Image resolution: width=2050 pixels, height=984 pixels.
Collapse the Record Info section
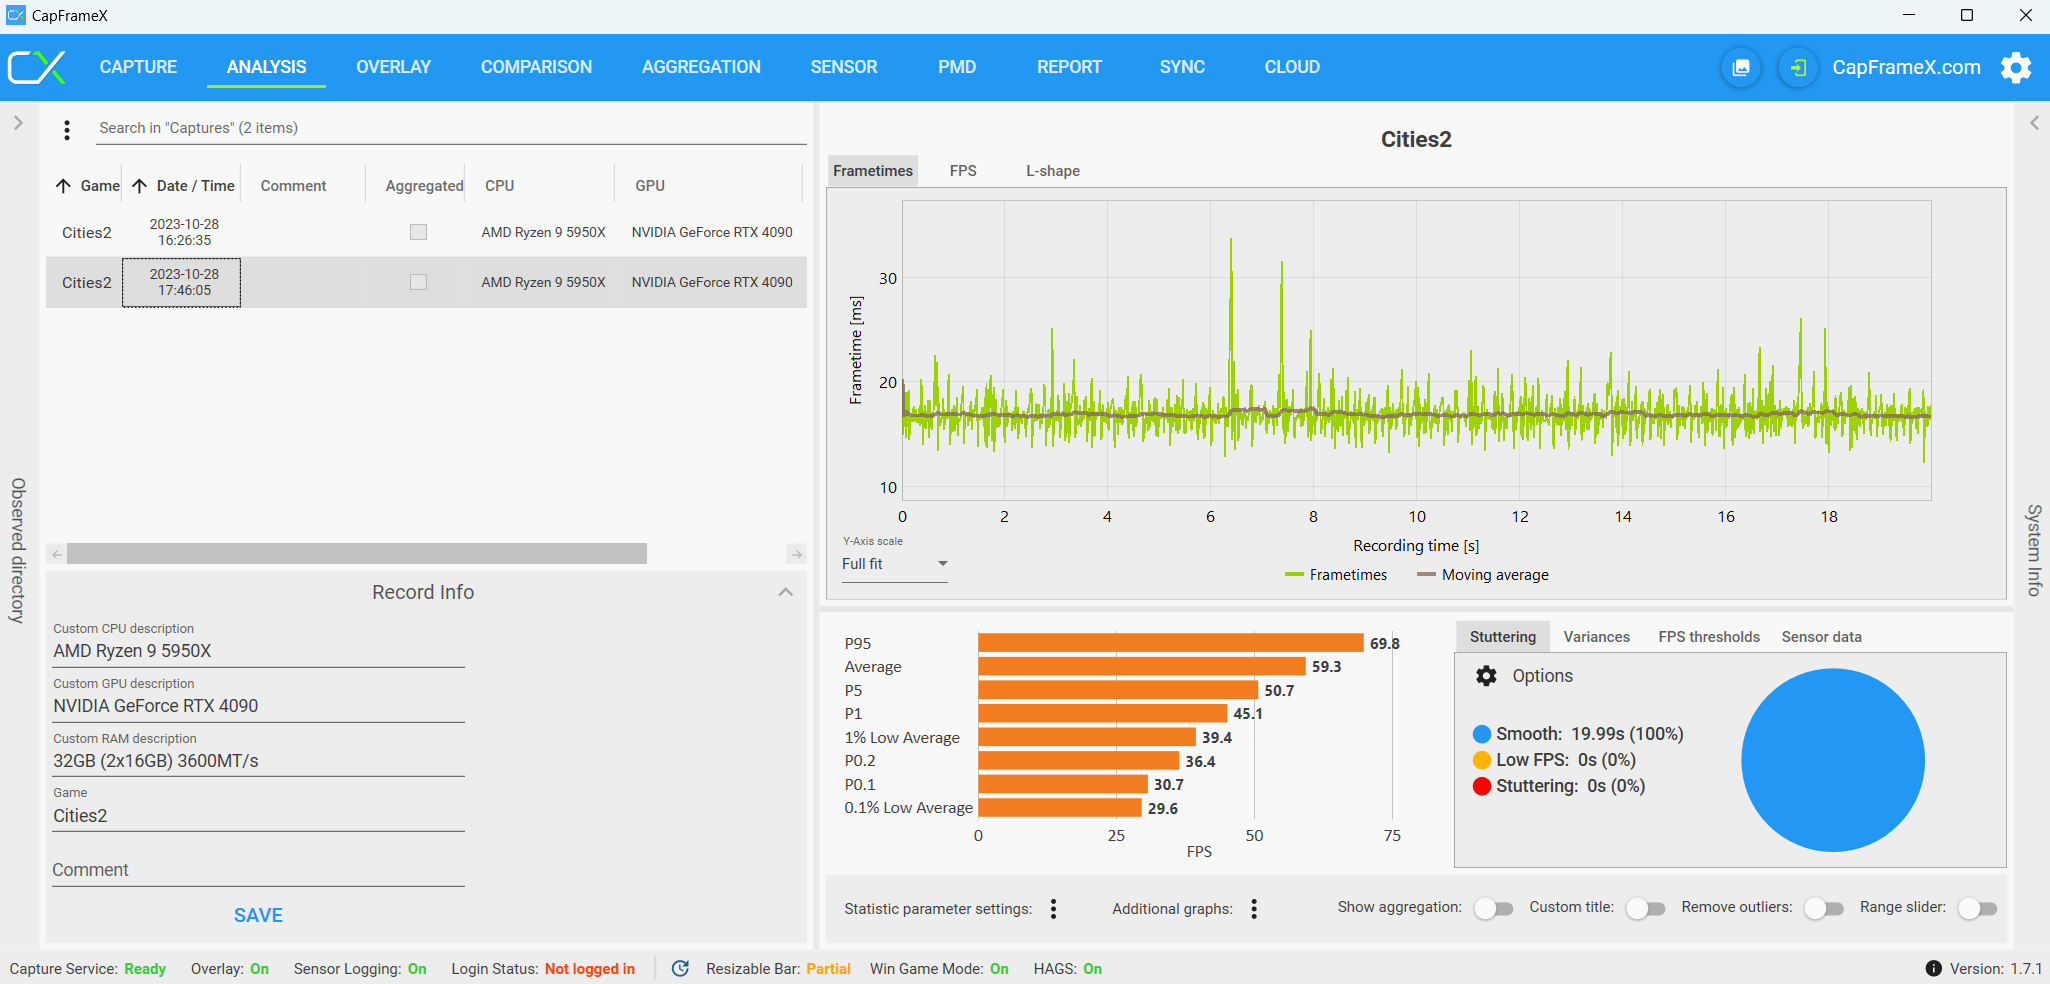coord(786,592)
